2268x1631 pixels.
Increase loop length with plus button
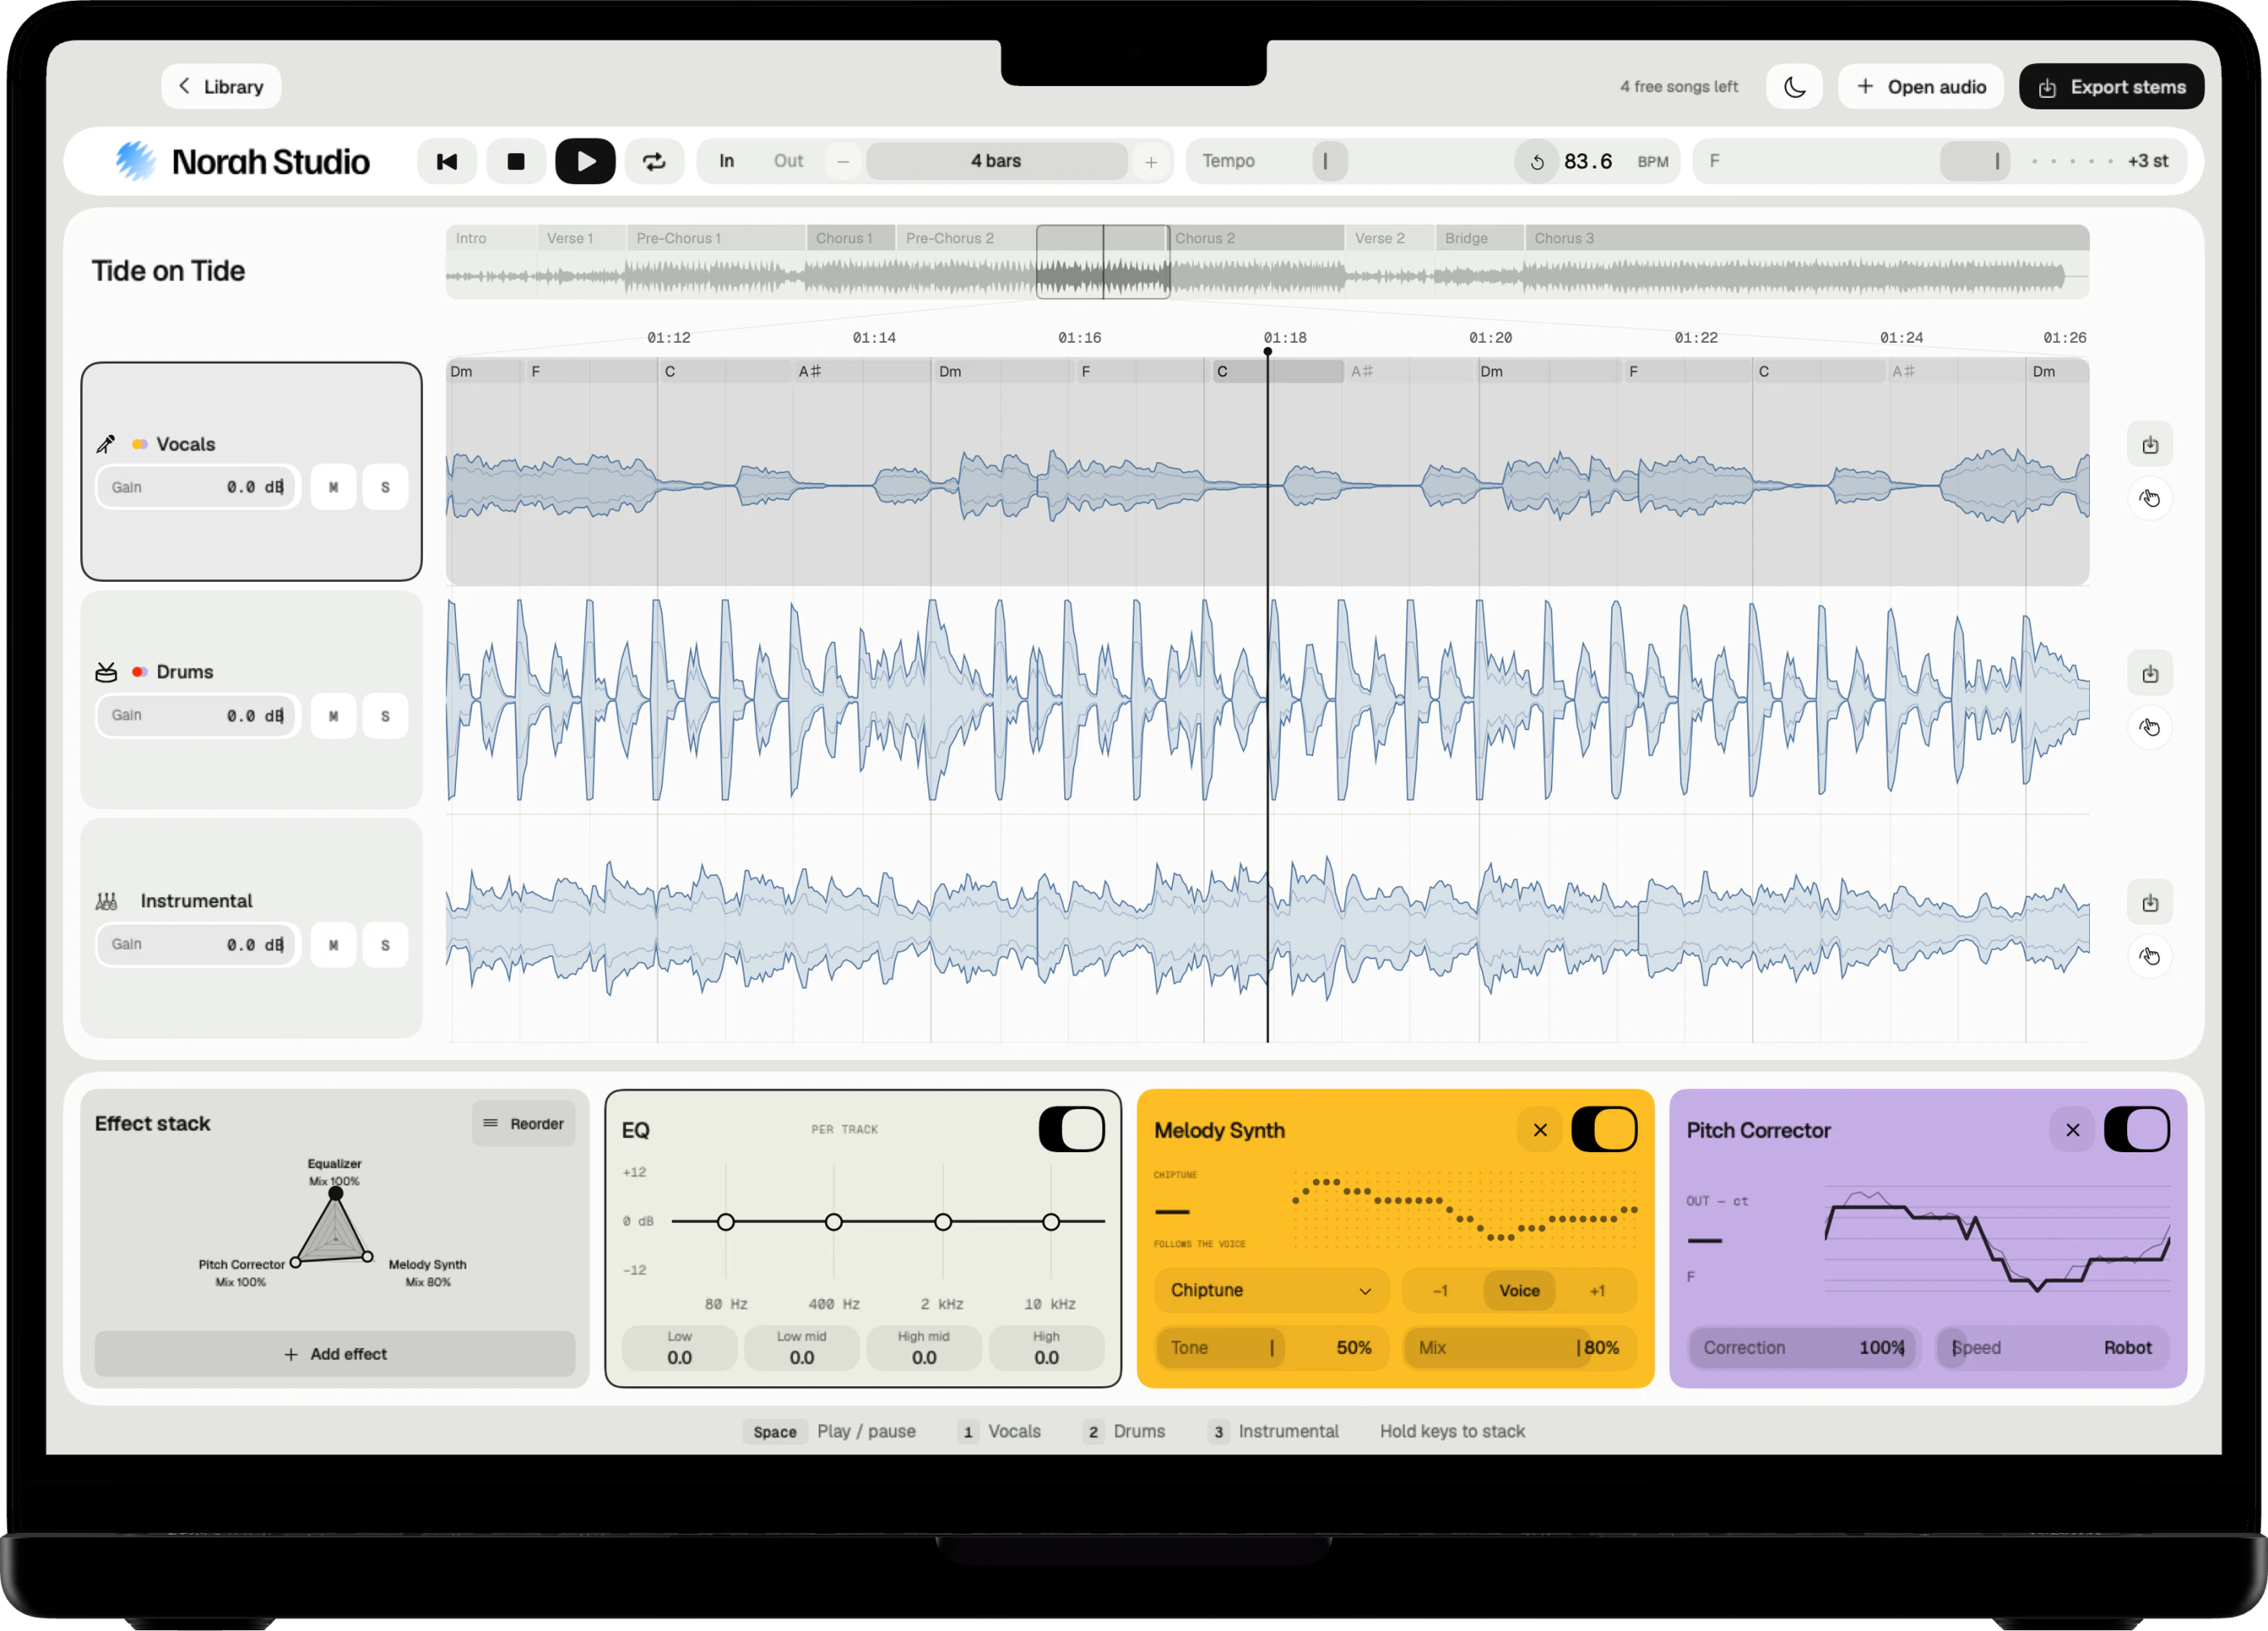click(1151, 161)
